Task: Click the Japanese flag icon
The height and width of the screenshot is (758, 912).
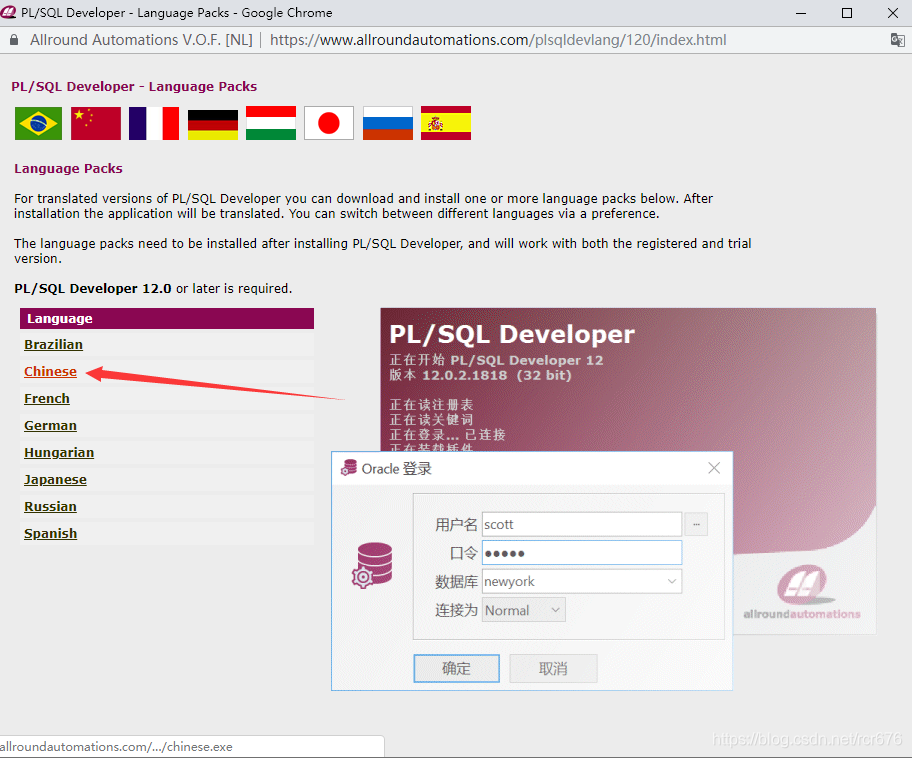Action: 329,123
